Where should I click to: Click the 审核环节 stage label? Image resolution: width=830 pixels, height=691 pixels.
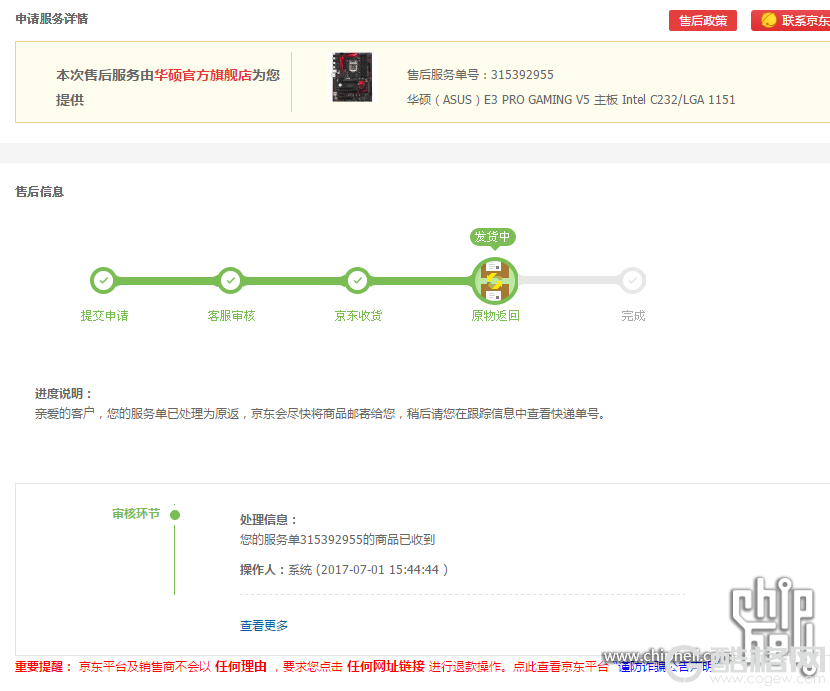(x=136, y=514)
